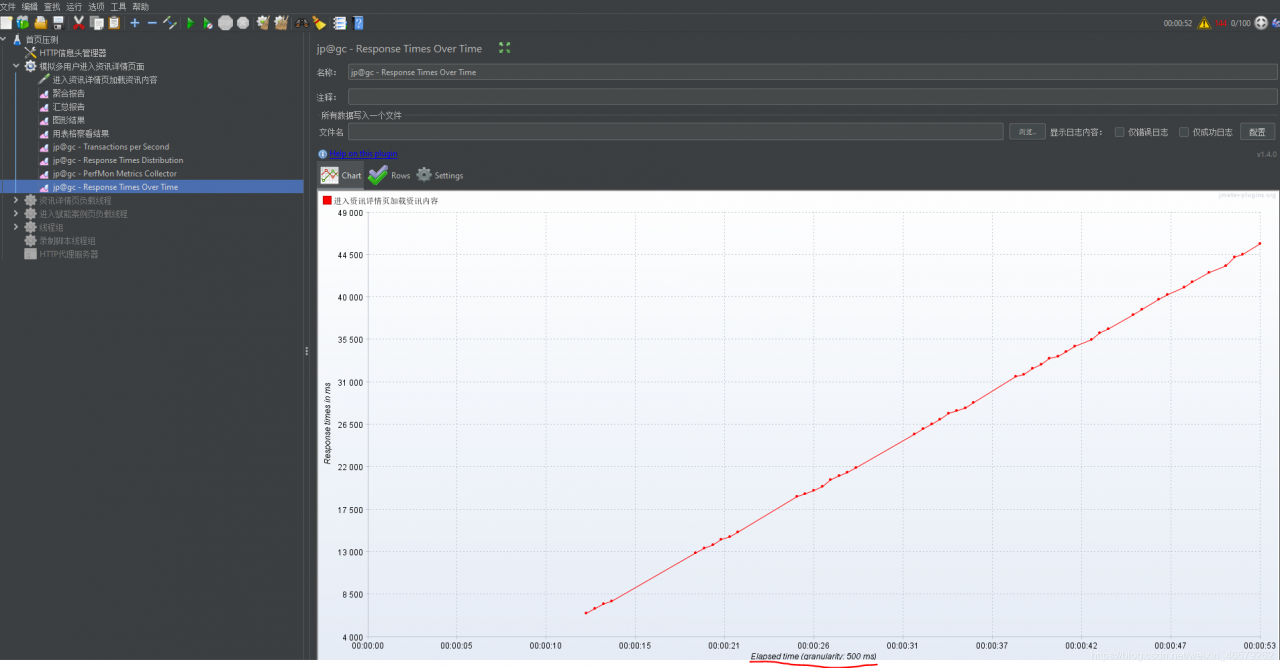
Task: Click the binoculars Search icon
Action: click(301, 22)
